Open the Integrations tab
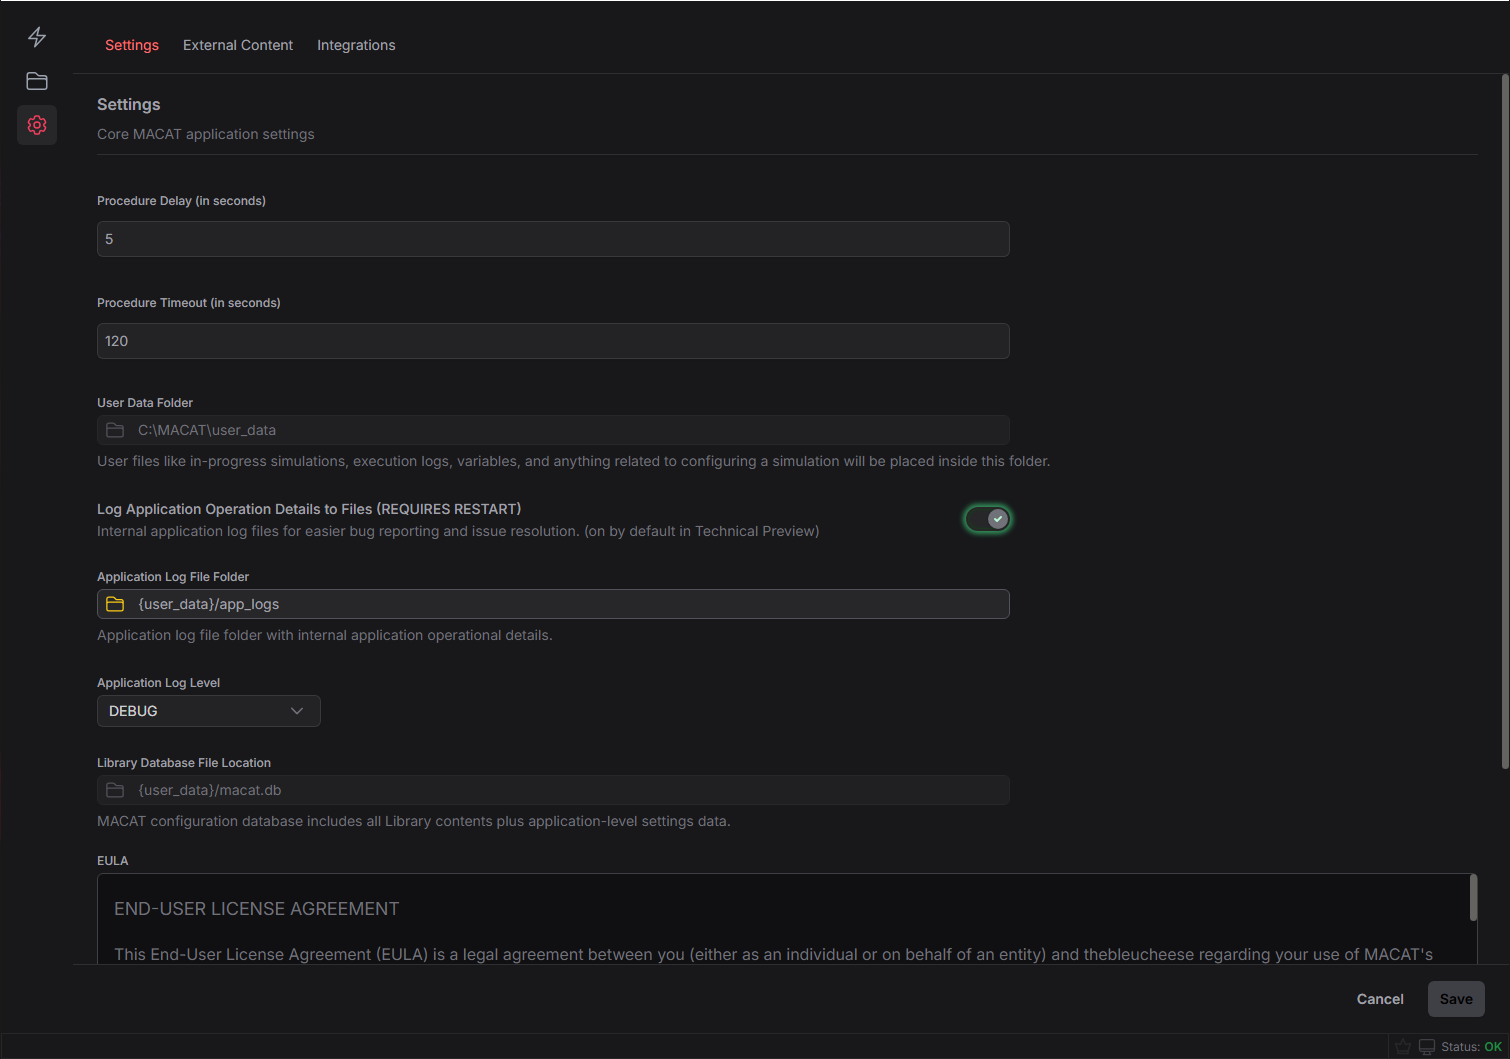 pyautogui.click(x=356, y=45)
